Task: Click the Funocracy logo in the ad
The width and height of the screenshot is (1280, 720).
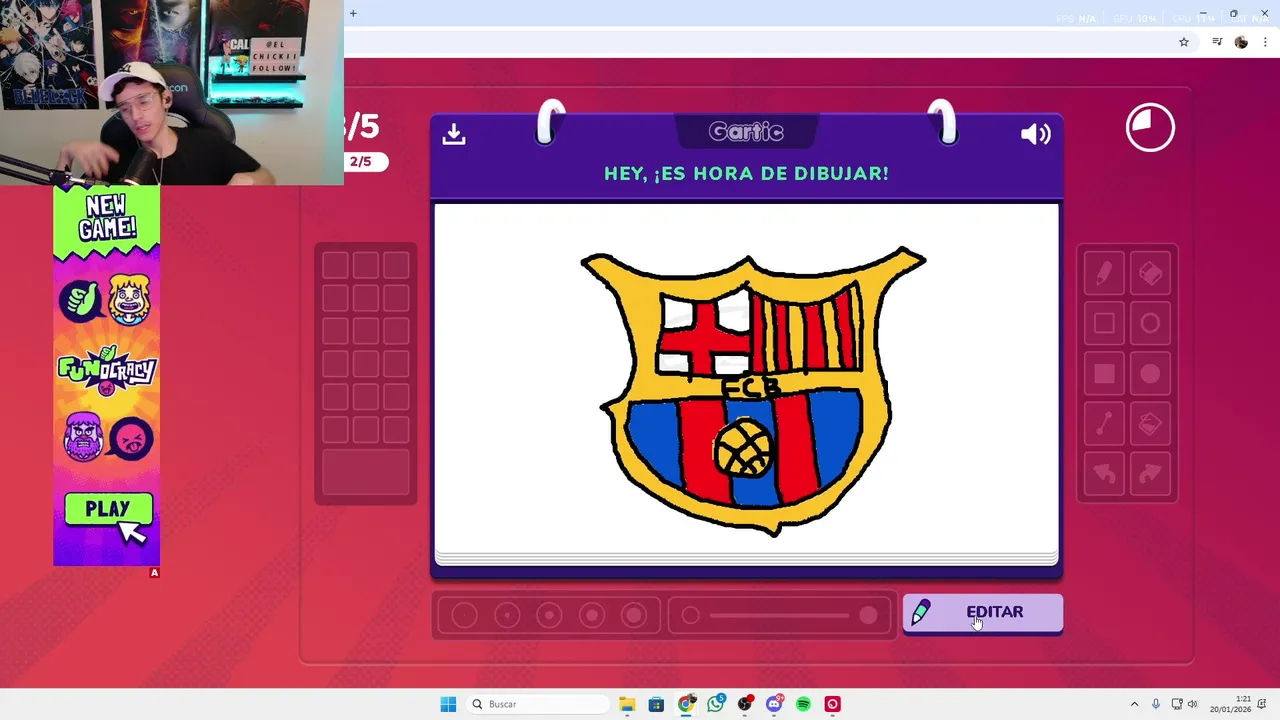Action: [x=107, y=370]
